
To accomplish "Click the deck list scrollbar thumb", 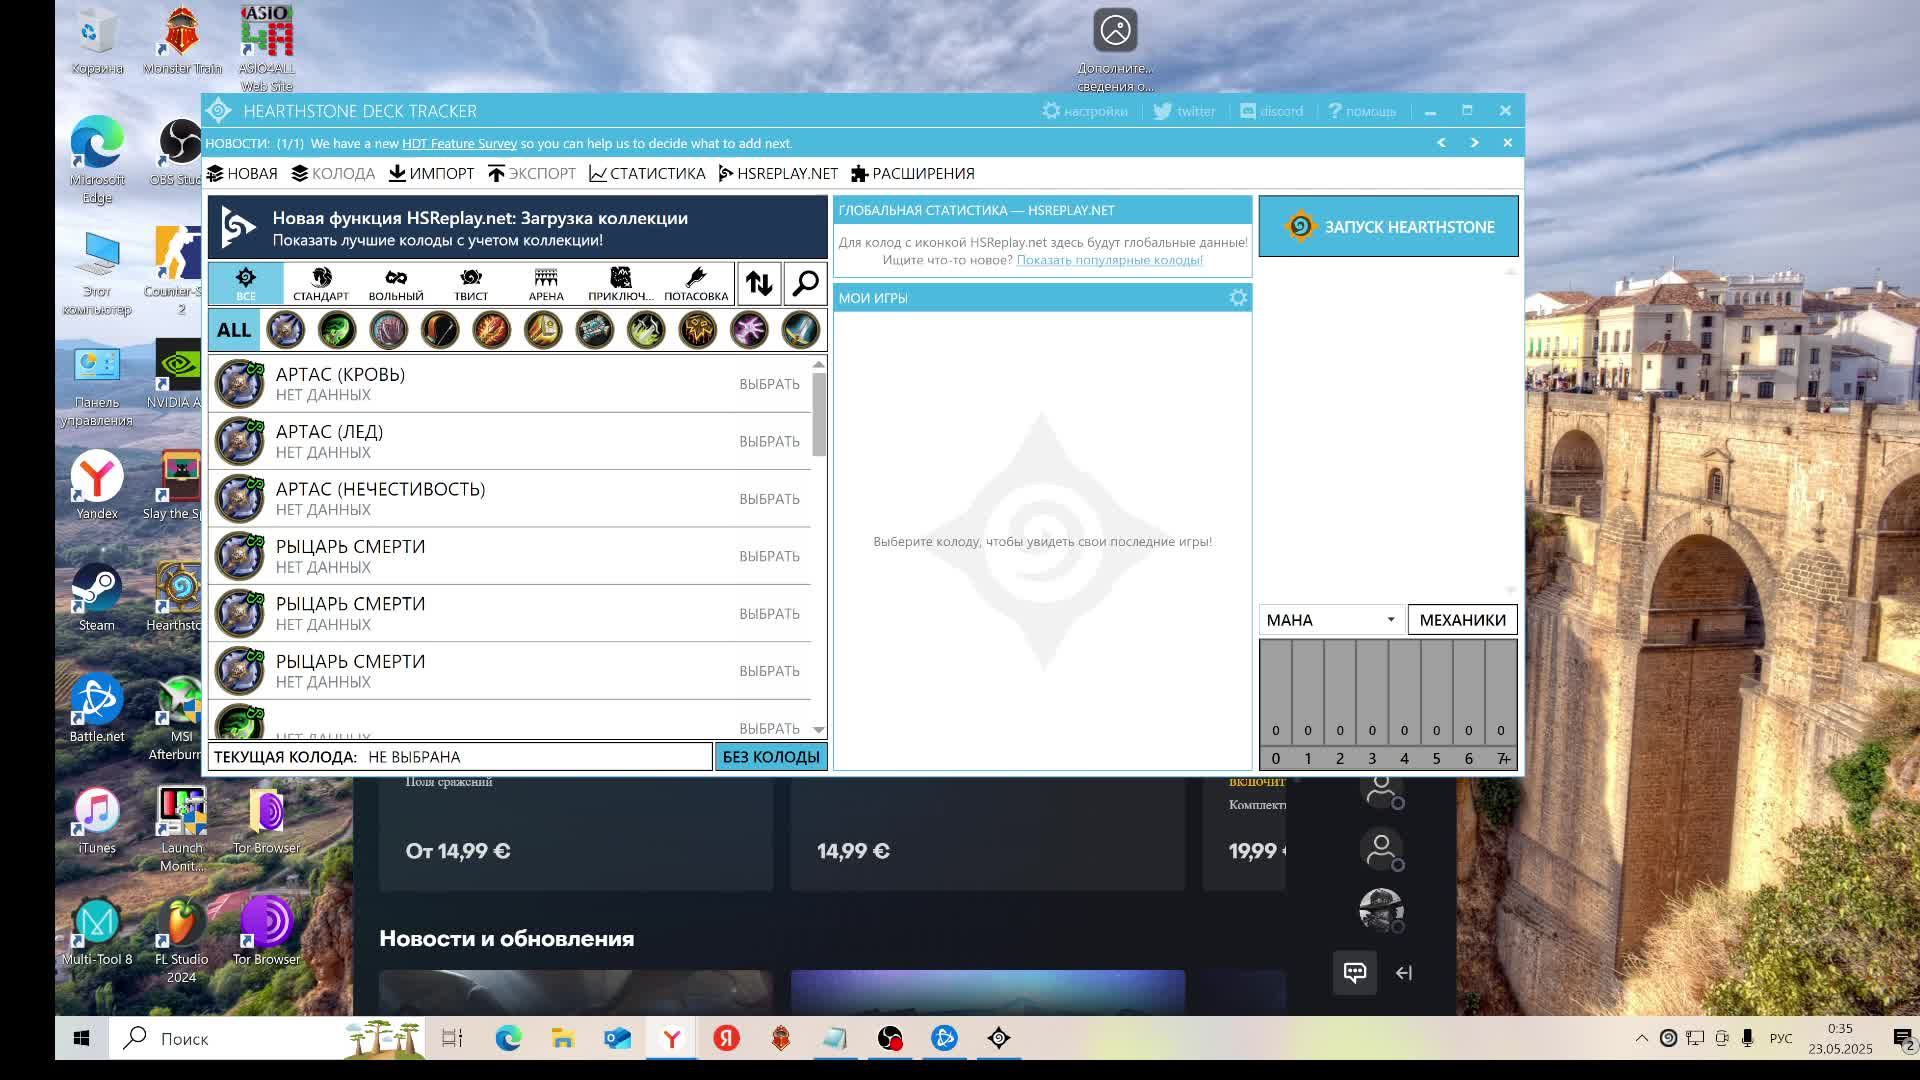I will [x=819, y=413].
